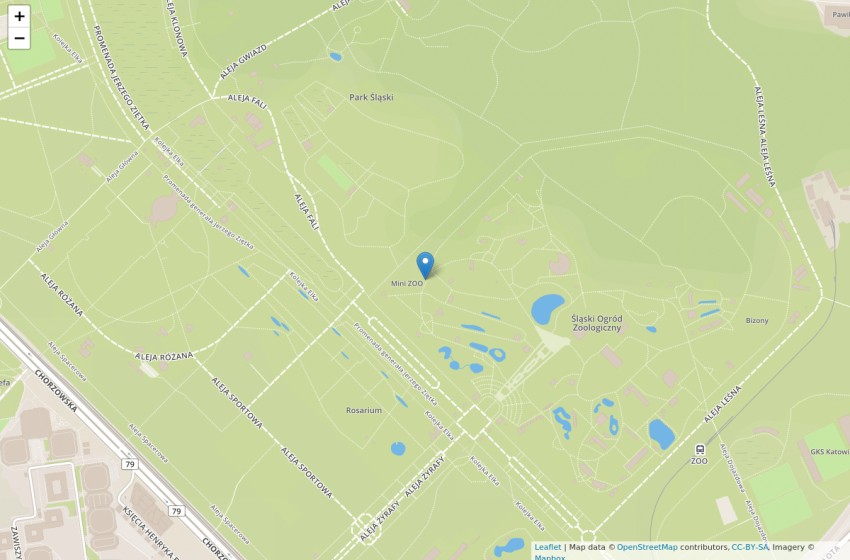Open the Leaflet attribution link
The height and width of the screenshot is (560, 850).
pyautogui.click(x=548, y=547)
